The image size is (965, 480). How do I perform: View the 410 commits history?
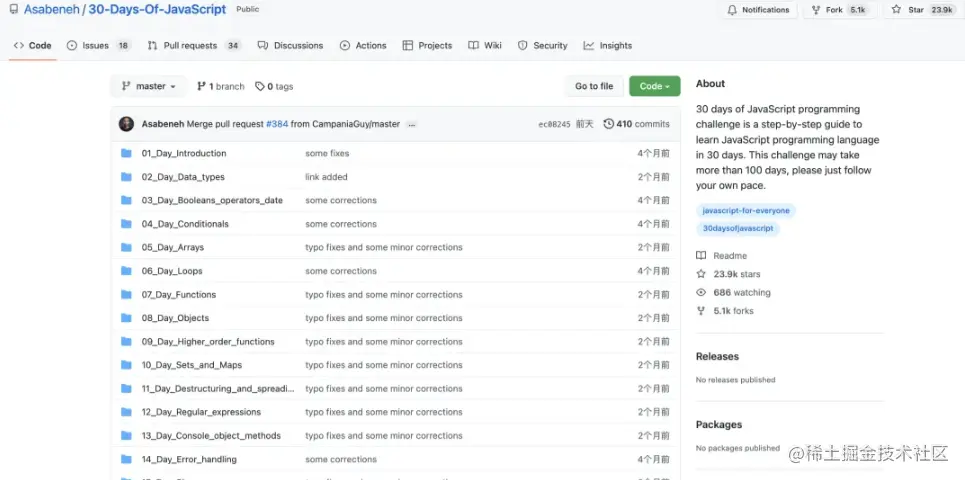coord(636,124)
